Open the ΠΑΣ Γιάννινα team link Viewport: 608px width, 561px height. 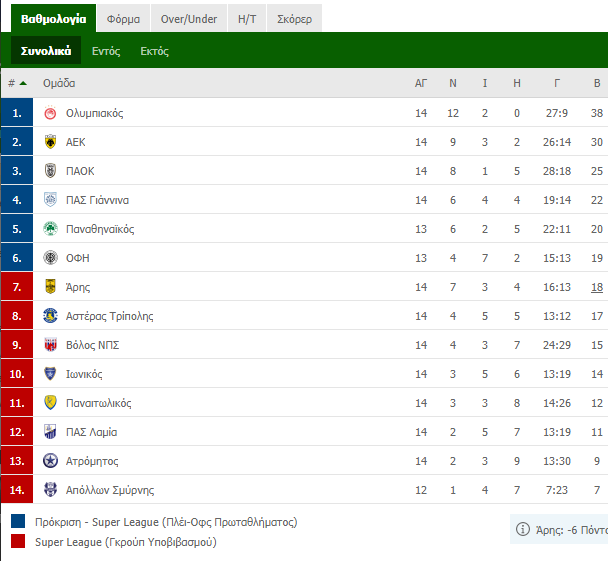point(97,200)
